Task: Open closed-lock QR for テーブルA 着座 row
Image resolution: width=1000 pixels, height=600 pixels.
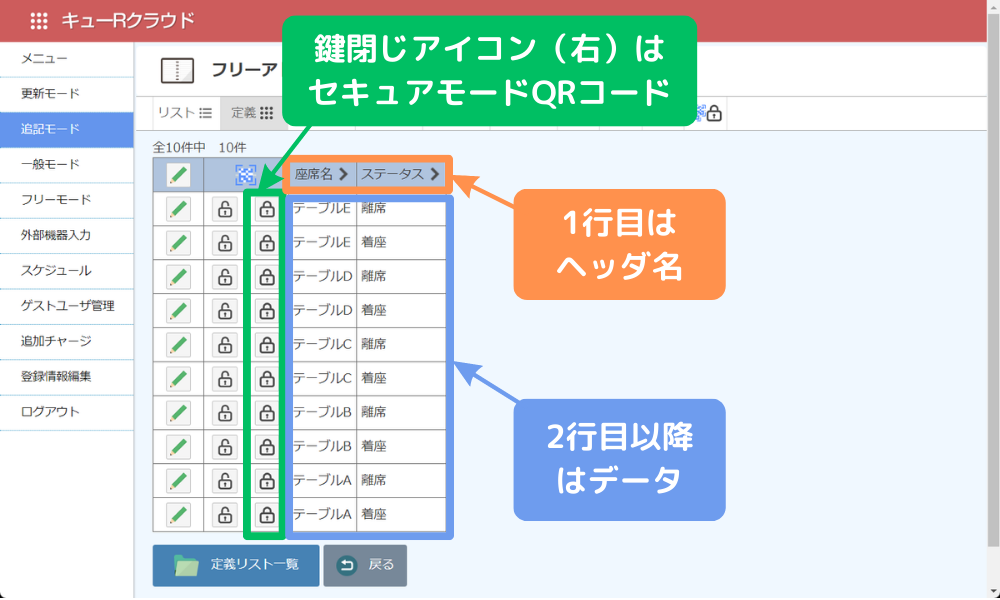Action: [x=267, y=515]
